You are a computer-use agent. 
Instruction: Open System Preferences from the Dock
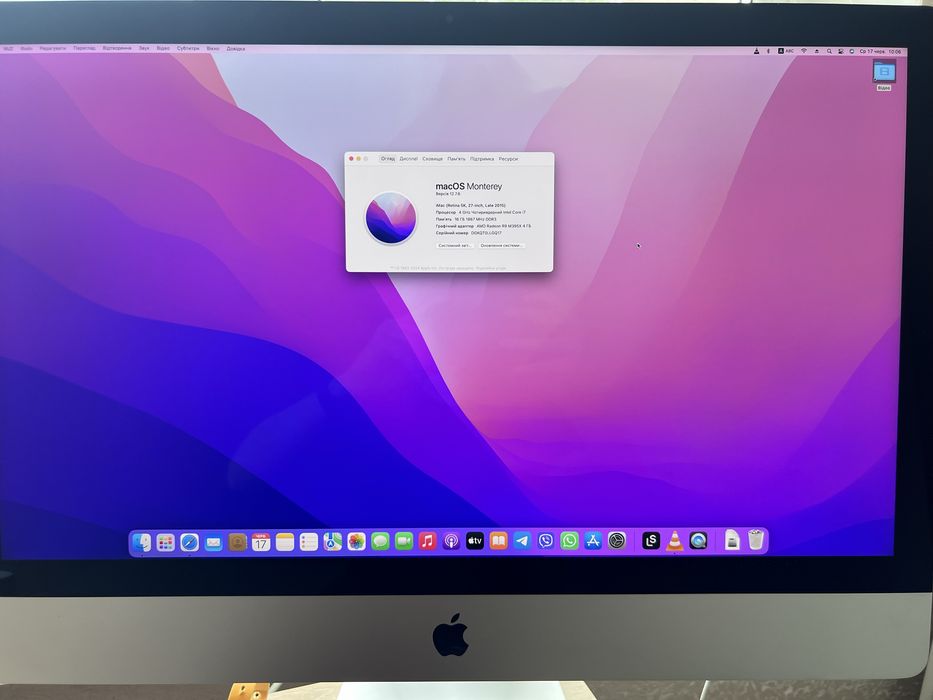click(616, 540)
